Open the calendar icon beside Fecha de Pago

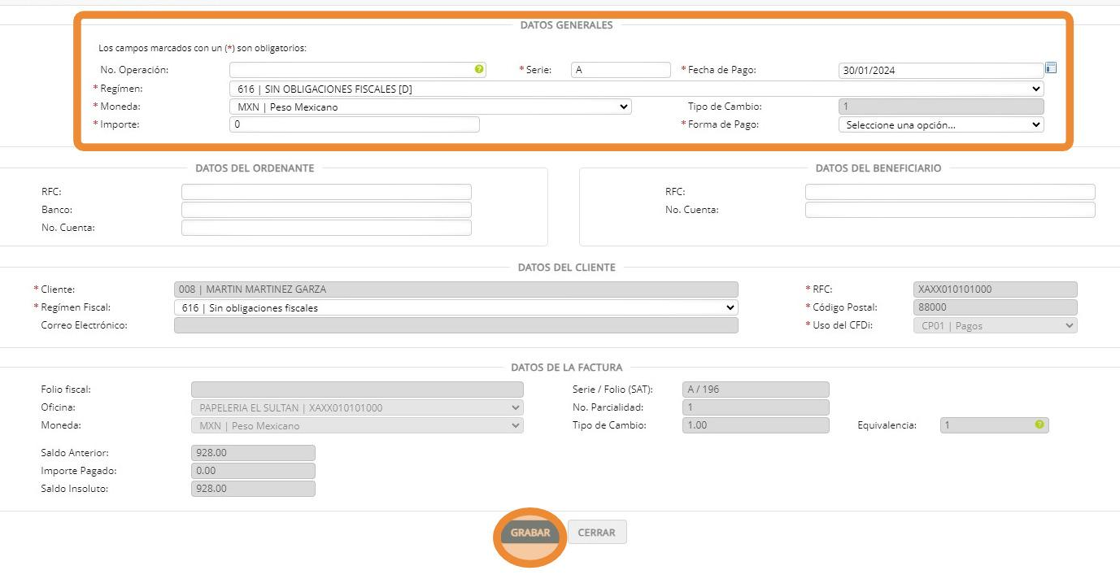coord(1051,69)
